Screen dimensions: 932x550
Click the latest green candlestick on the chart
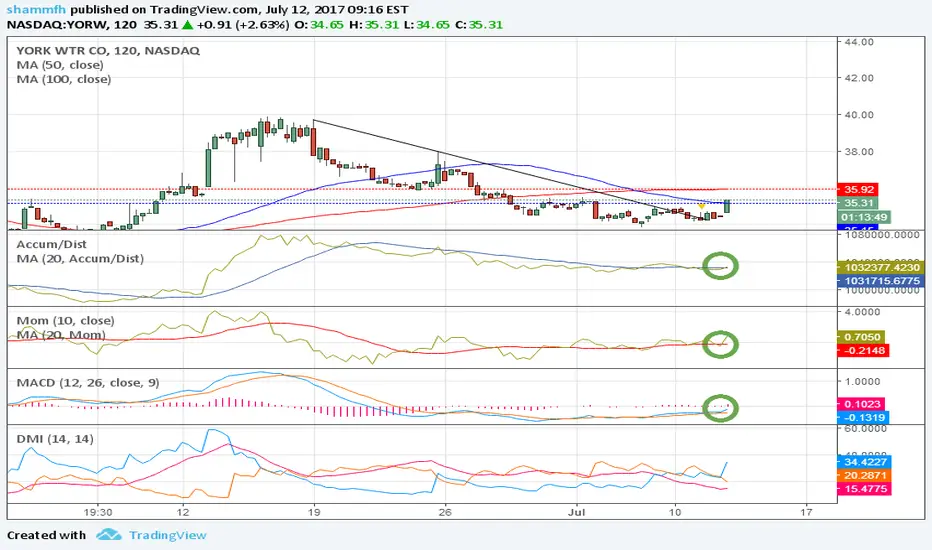[x=727, y=206]
